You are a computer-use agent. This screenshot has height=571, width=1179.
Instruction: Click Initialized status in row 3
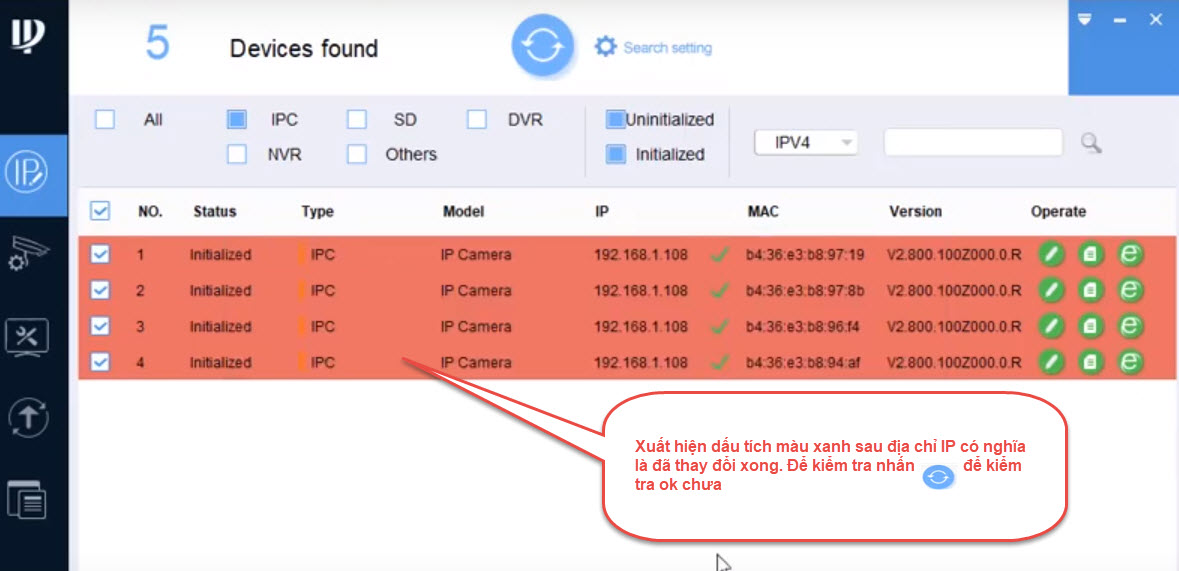click(220, 327)
